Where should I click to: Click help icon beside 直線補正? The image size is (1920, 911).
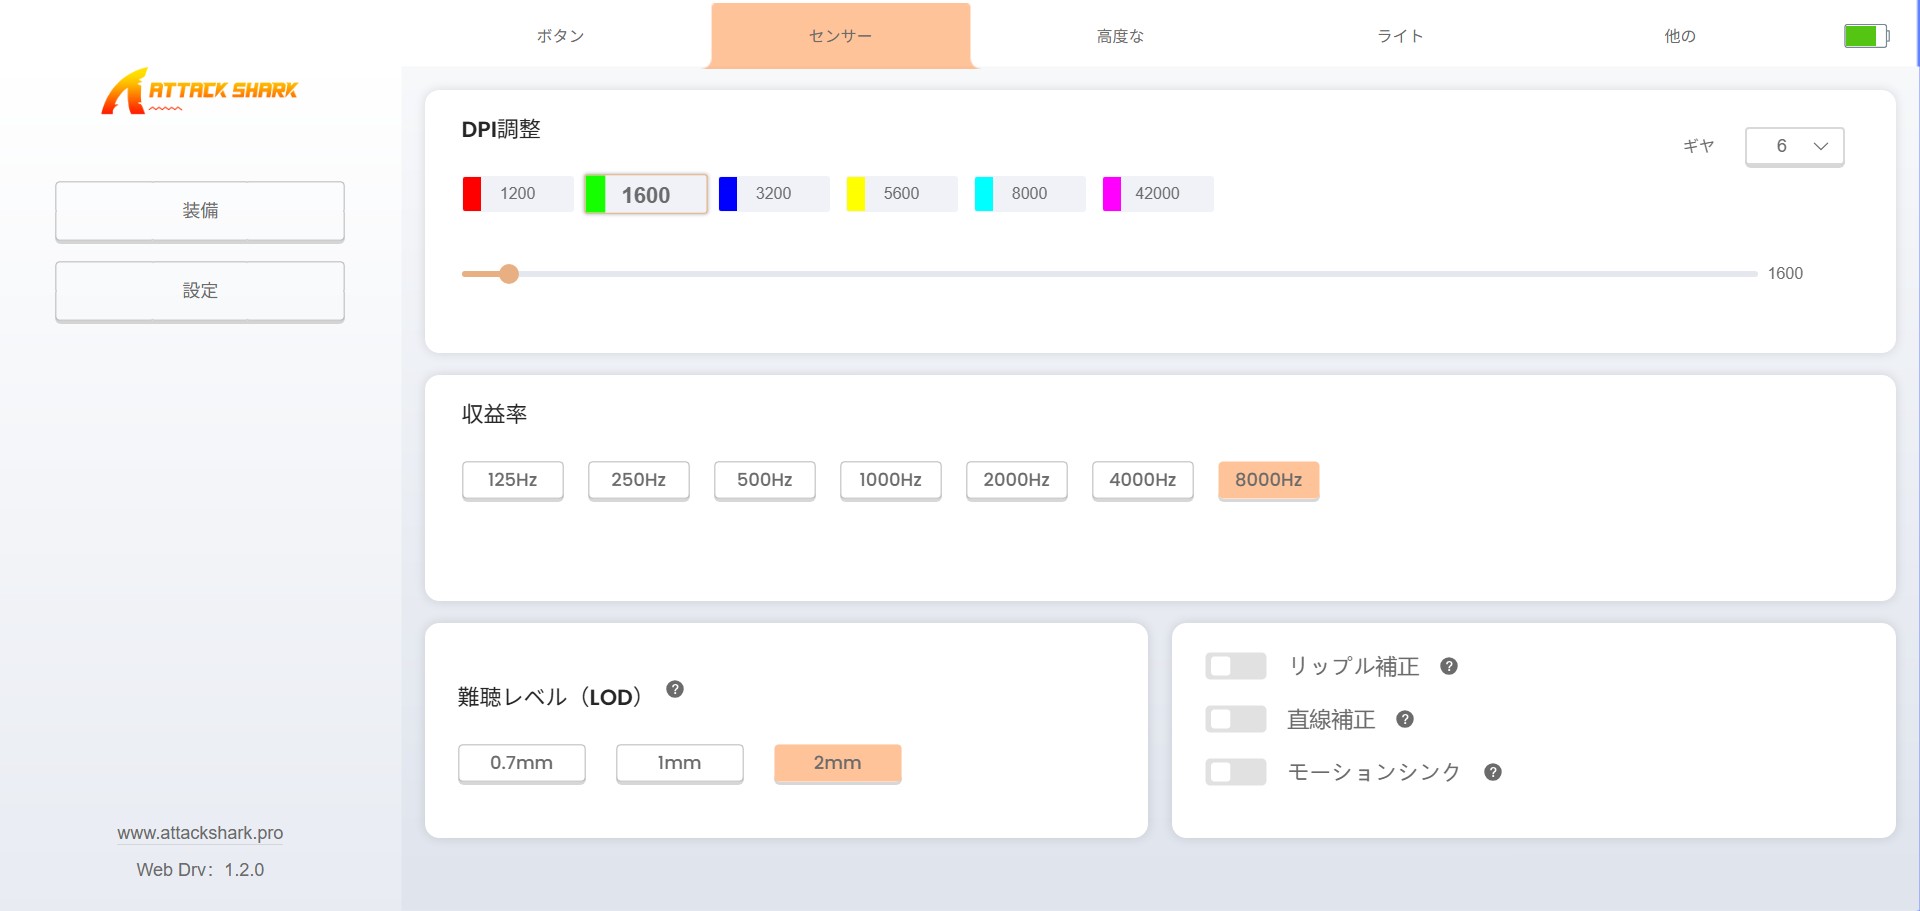point(1404,719)
